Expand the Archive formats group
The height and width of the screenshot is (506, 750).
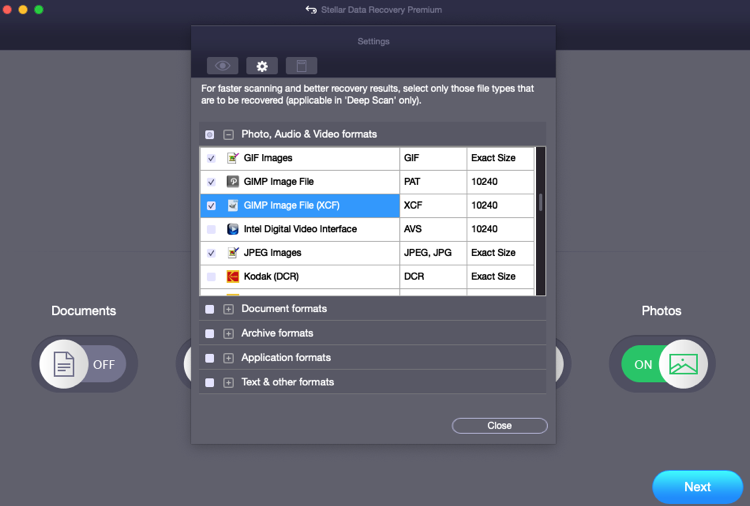click(x=229, y=333)
